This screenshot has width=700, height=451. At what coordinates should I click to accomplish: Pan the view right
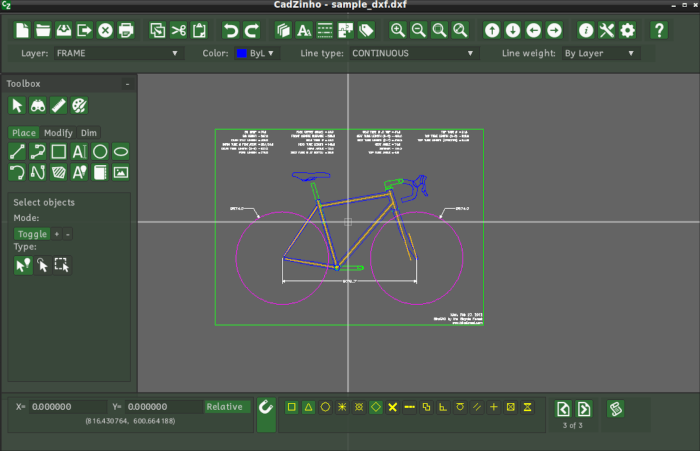click(554, 30)
